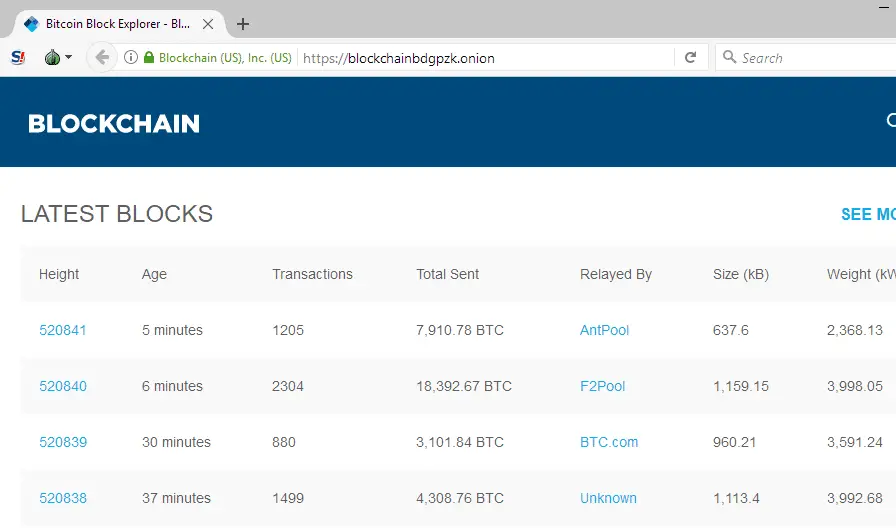Click the Transactions column header
Image resolution: width=896 pixels, height=528 pixels.
313,274
